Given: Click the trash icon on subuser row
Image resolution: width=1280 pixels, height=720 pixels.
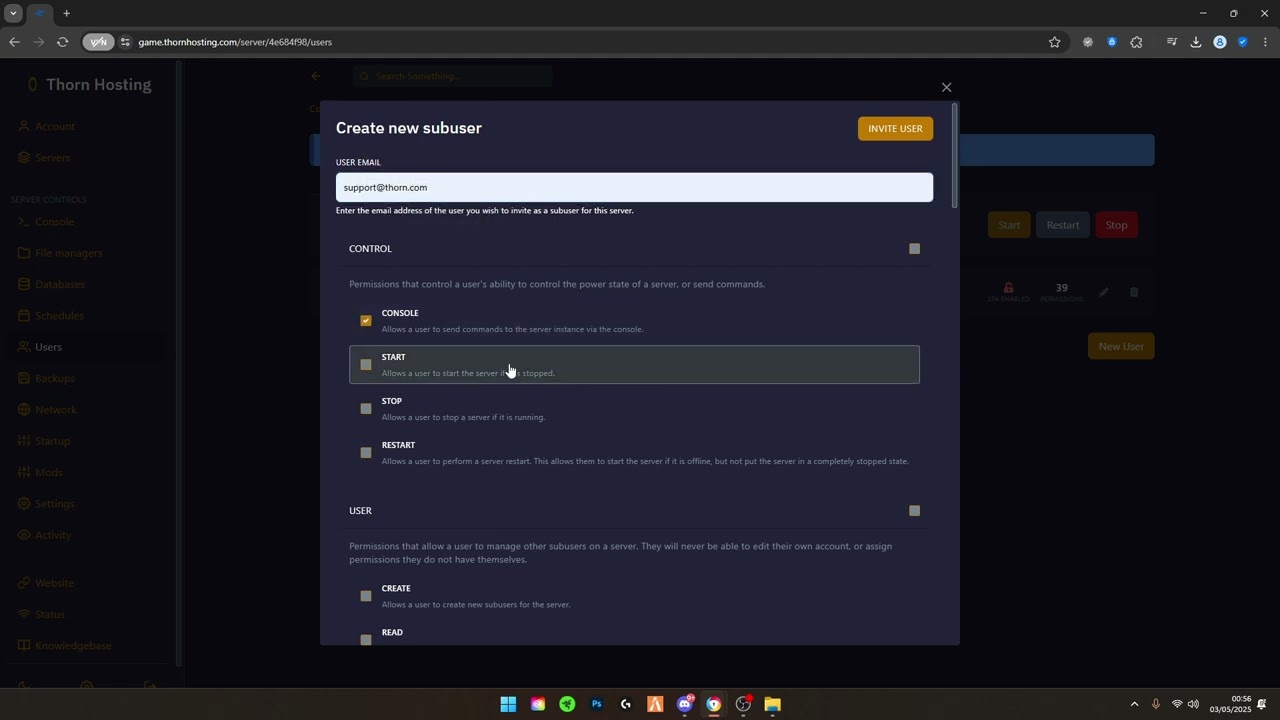Looking at the screenshot, I should coord(1134,292).
